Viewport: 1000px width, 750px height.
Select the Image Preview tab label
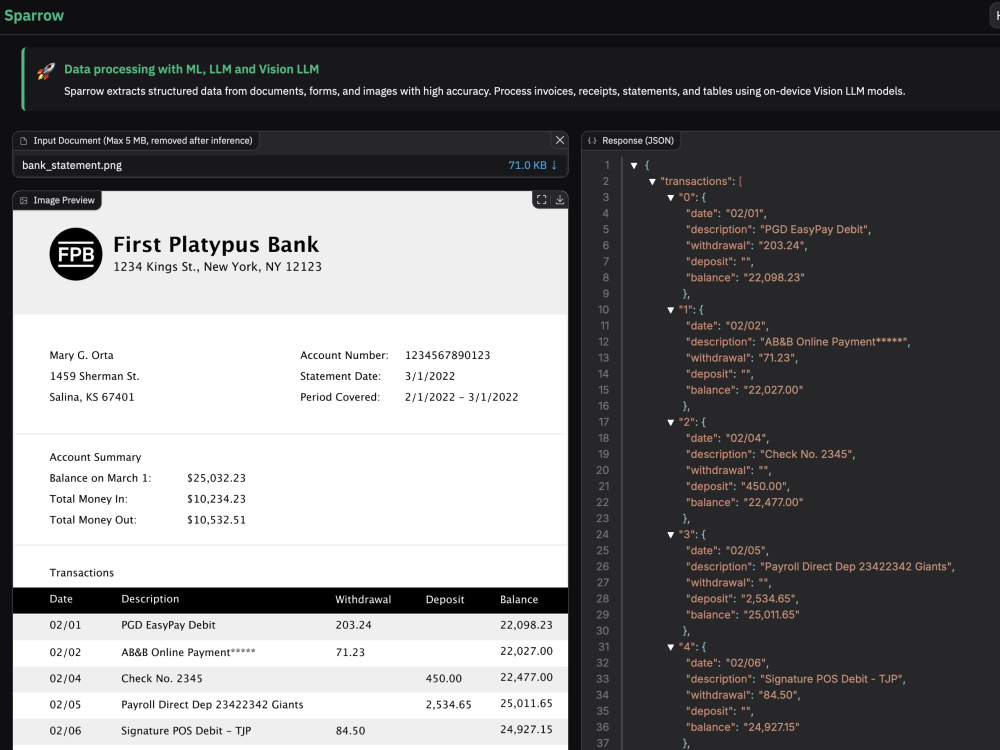64,200
